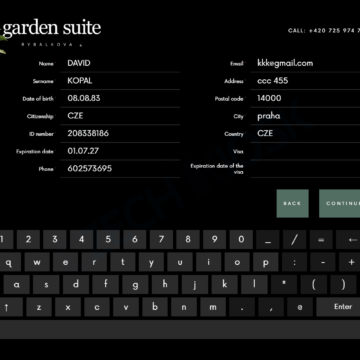Hit the Enter key on the keyboard
The width and height of the screenshot is (360, 360).
click(338, 307)
